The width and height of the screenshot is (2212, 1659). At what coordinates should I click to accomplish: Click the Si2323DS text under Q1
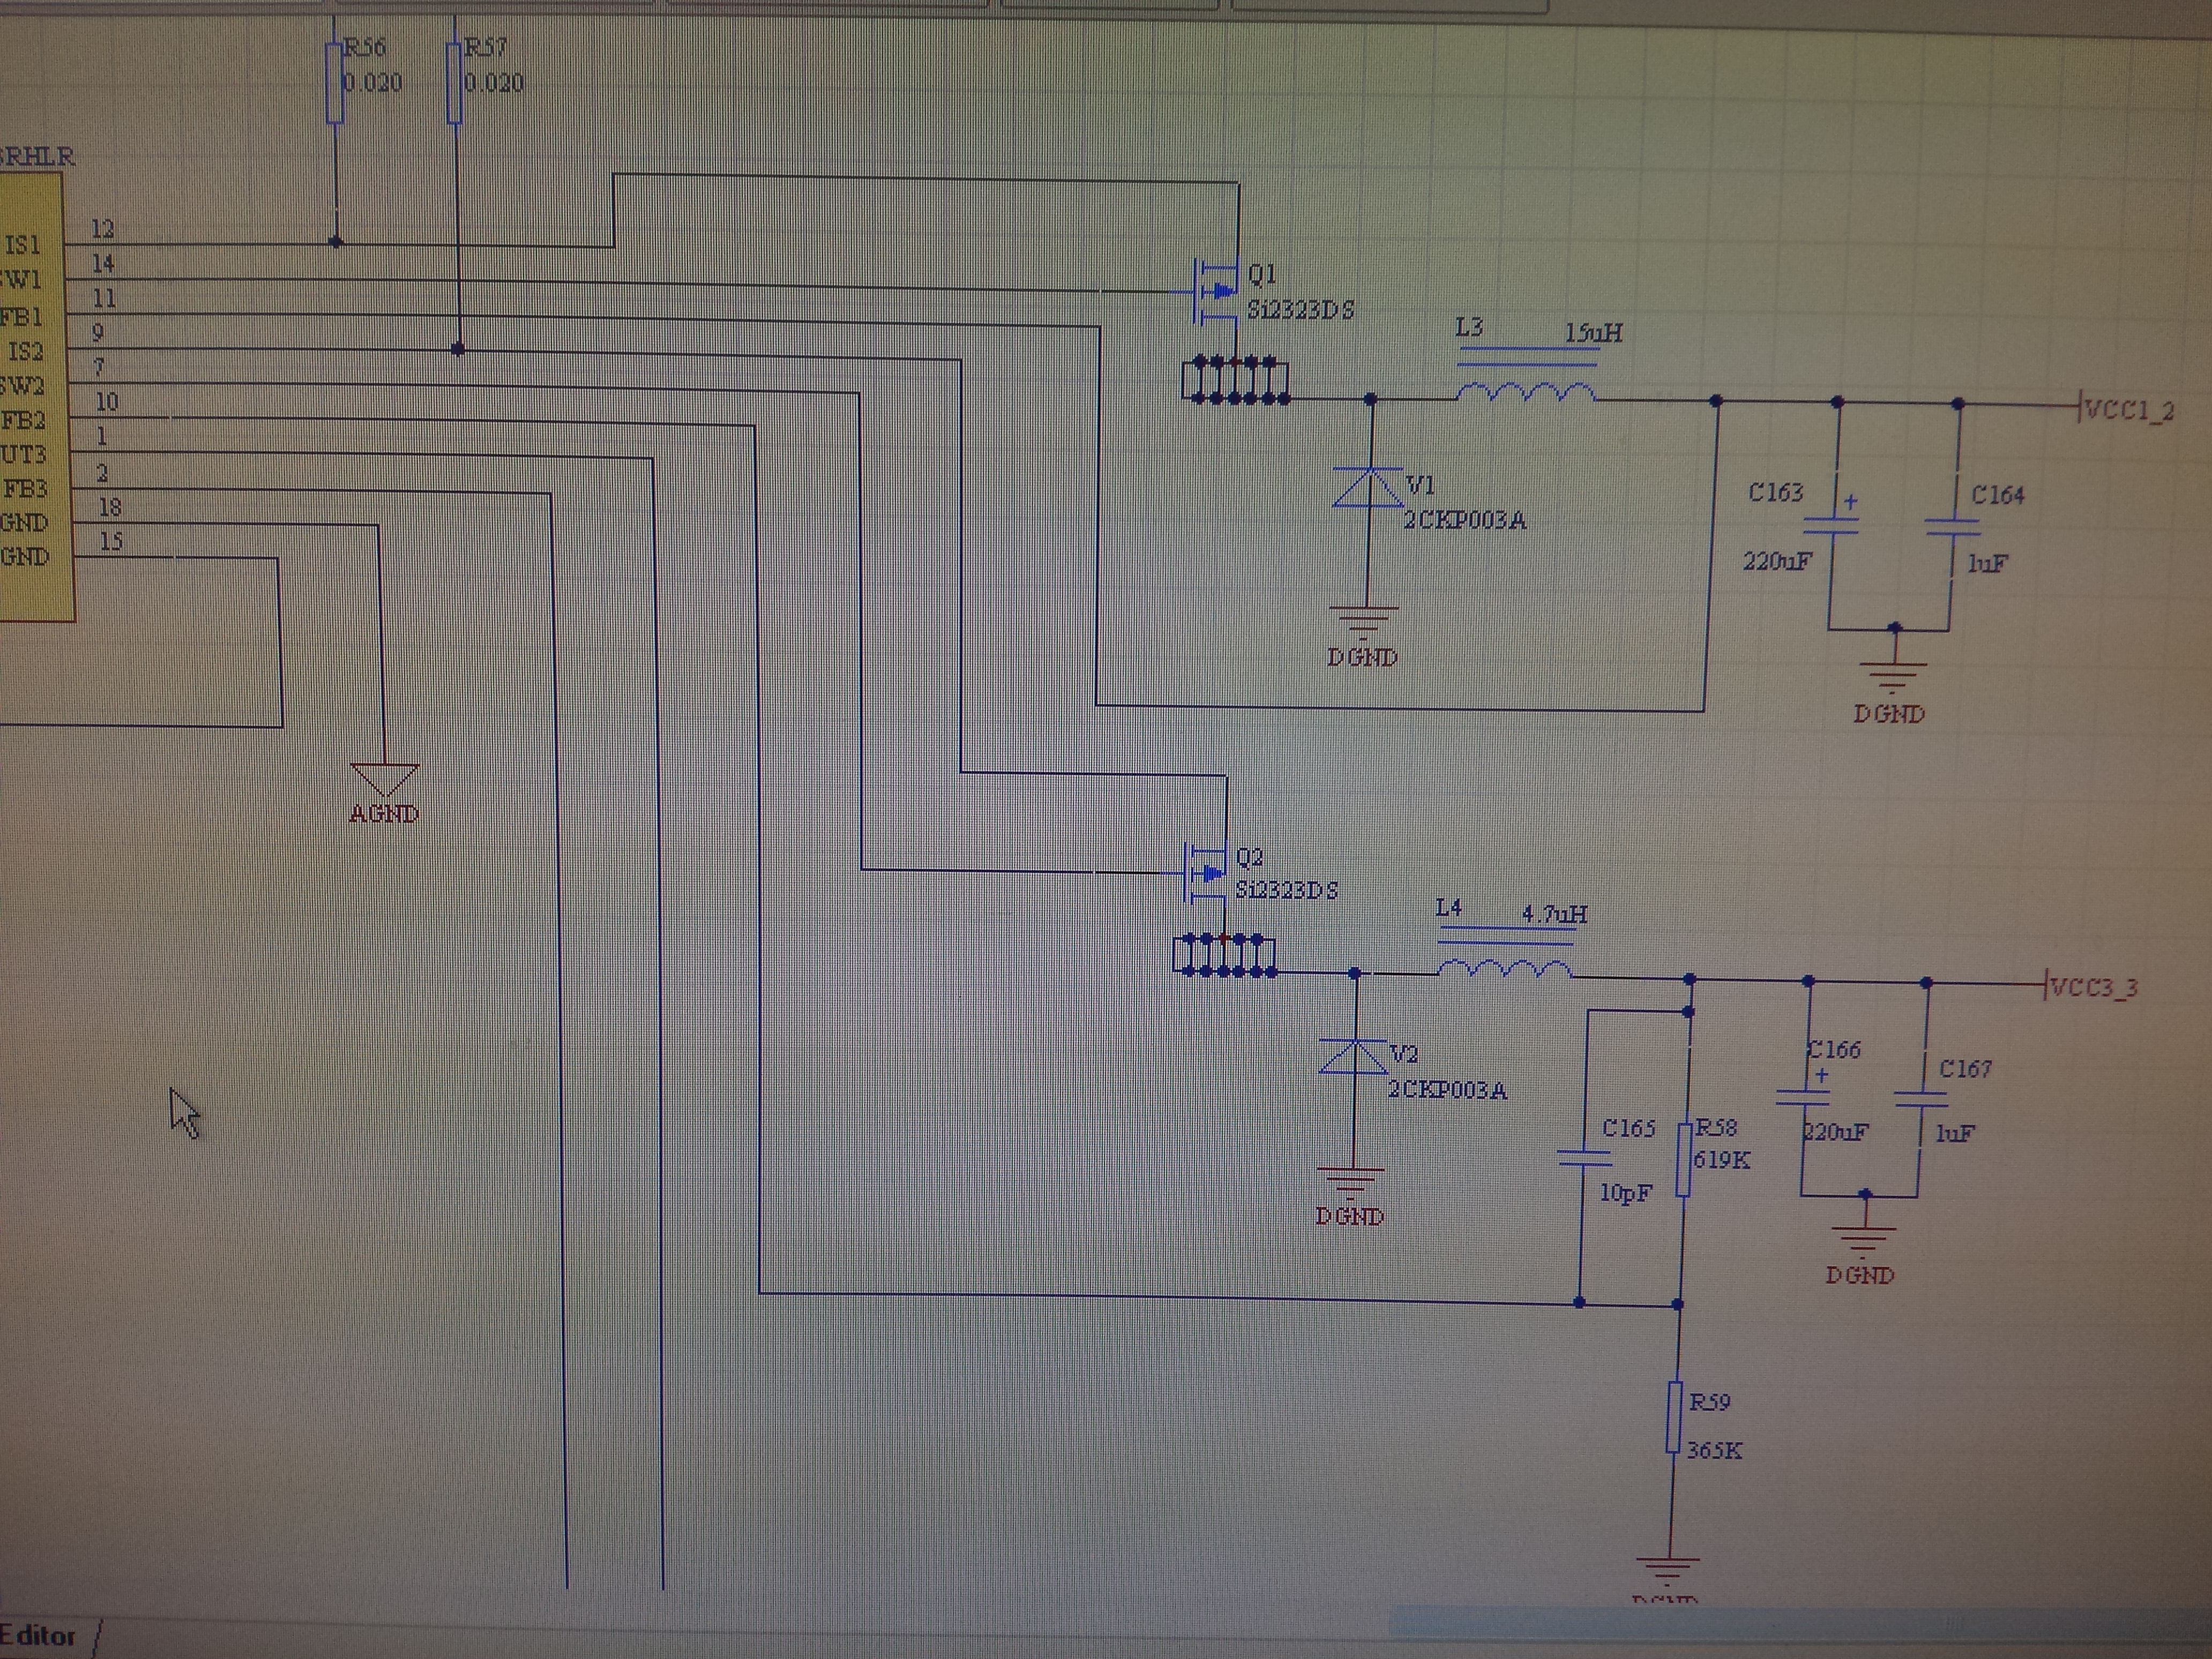[x=1300, y=310]
